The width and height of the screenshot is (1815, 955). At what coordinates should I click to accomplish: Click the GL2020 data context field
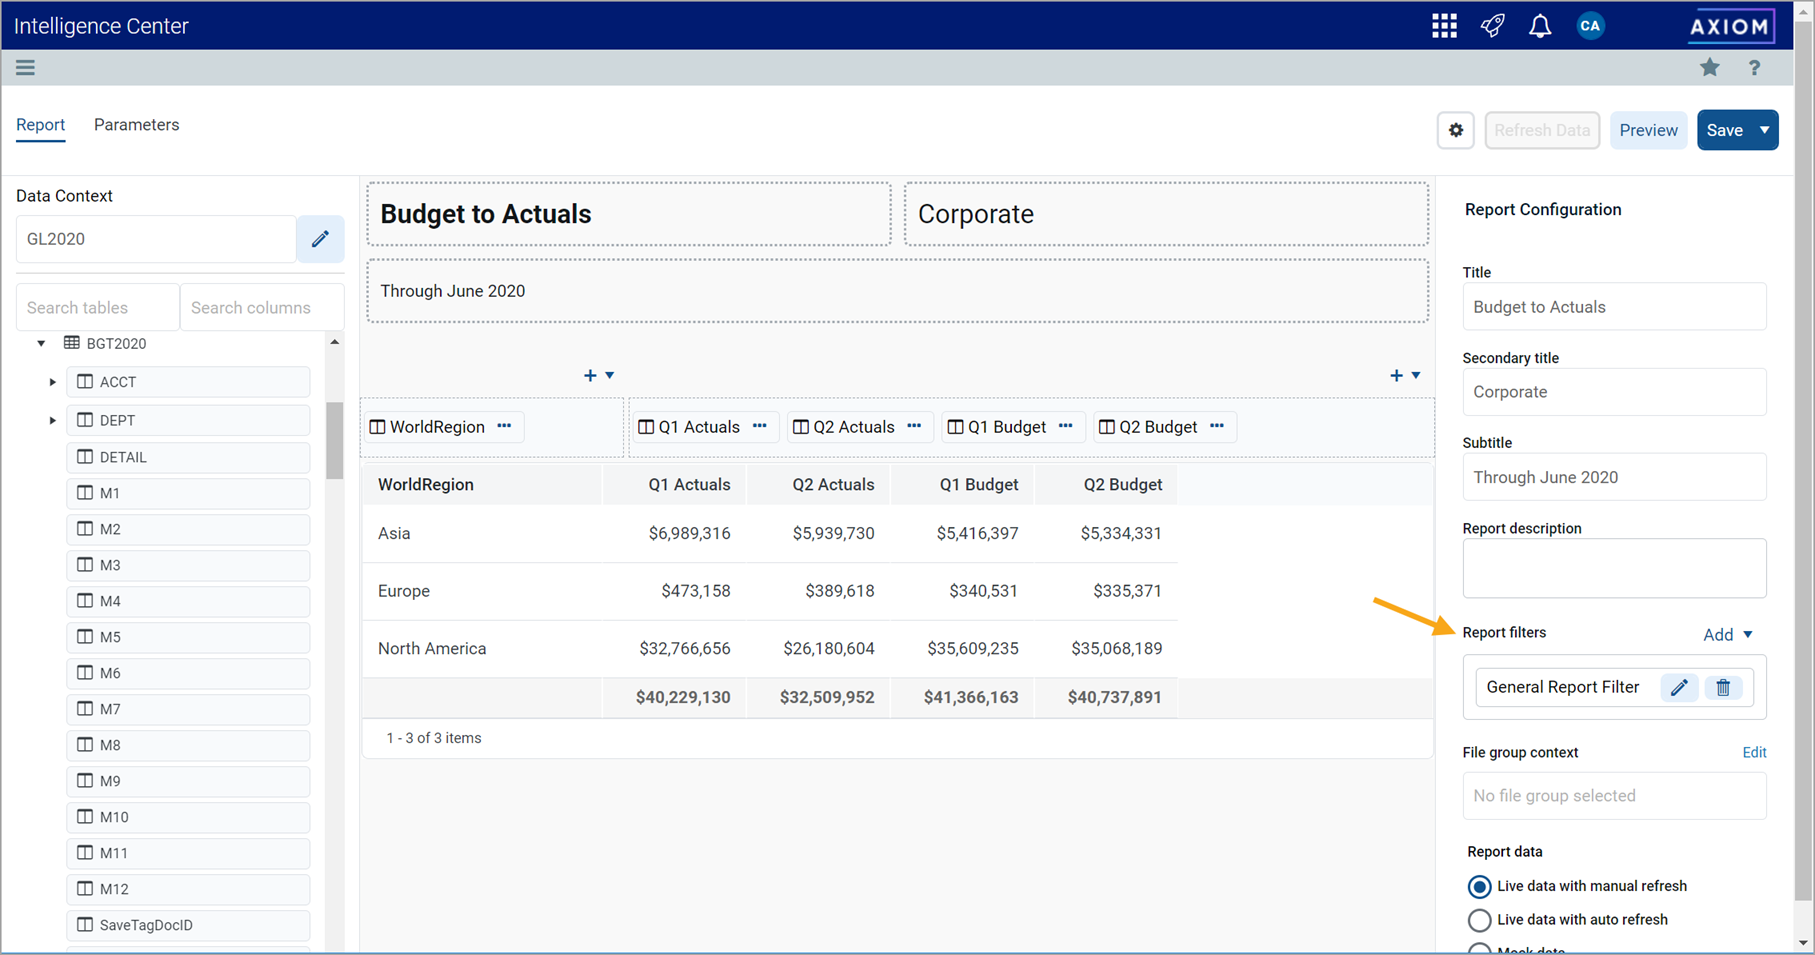tap(156, 239)
